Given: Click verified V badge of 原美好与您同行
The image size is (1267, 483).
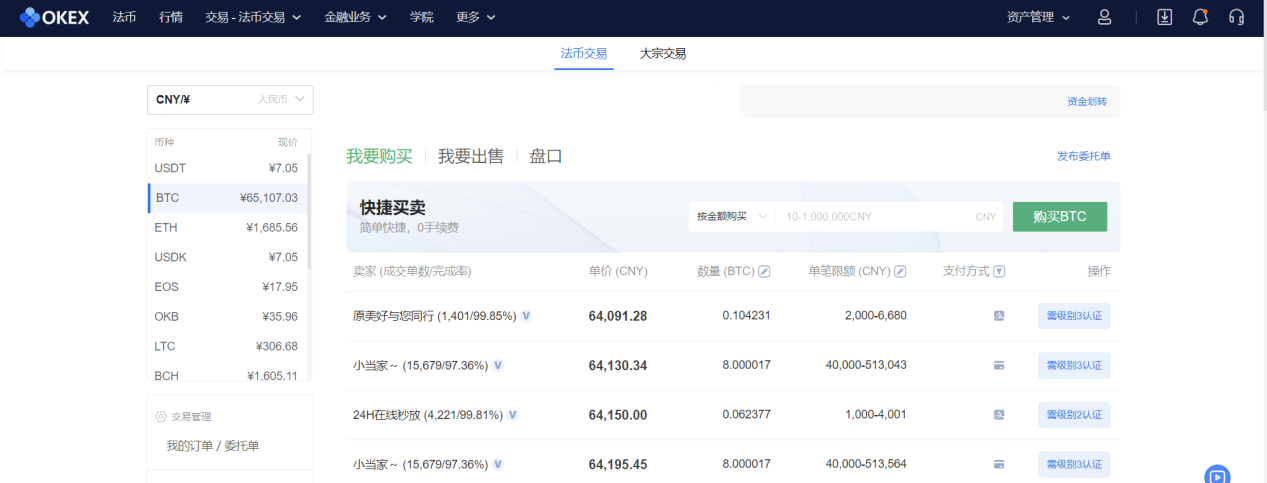Looking at the screenshot, I should (526, 316).
